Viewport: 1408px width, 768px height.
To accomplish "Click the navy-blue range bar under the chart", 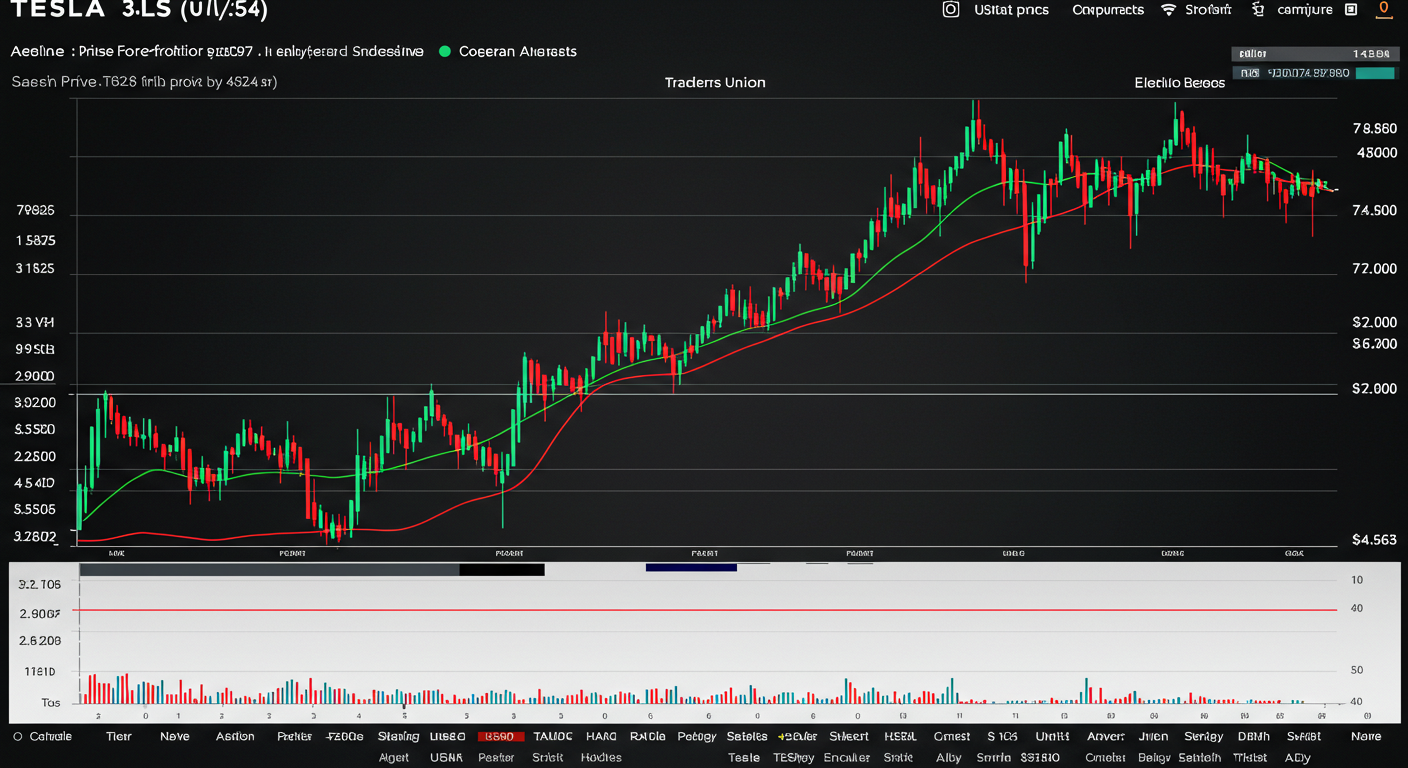I will click(x=691, y=567).
